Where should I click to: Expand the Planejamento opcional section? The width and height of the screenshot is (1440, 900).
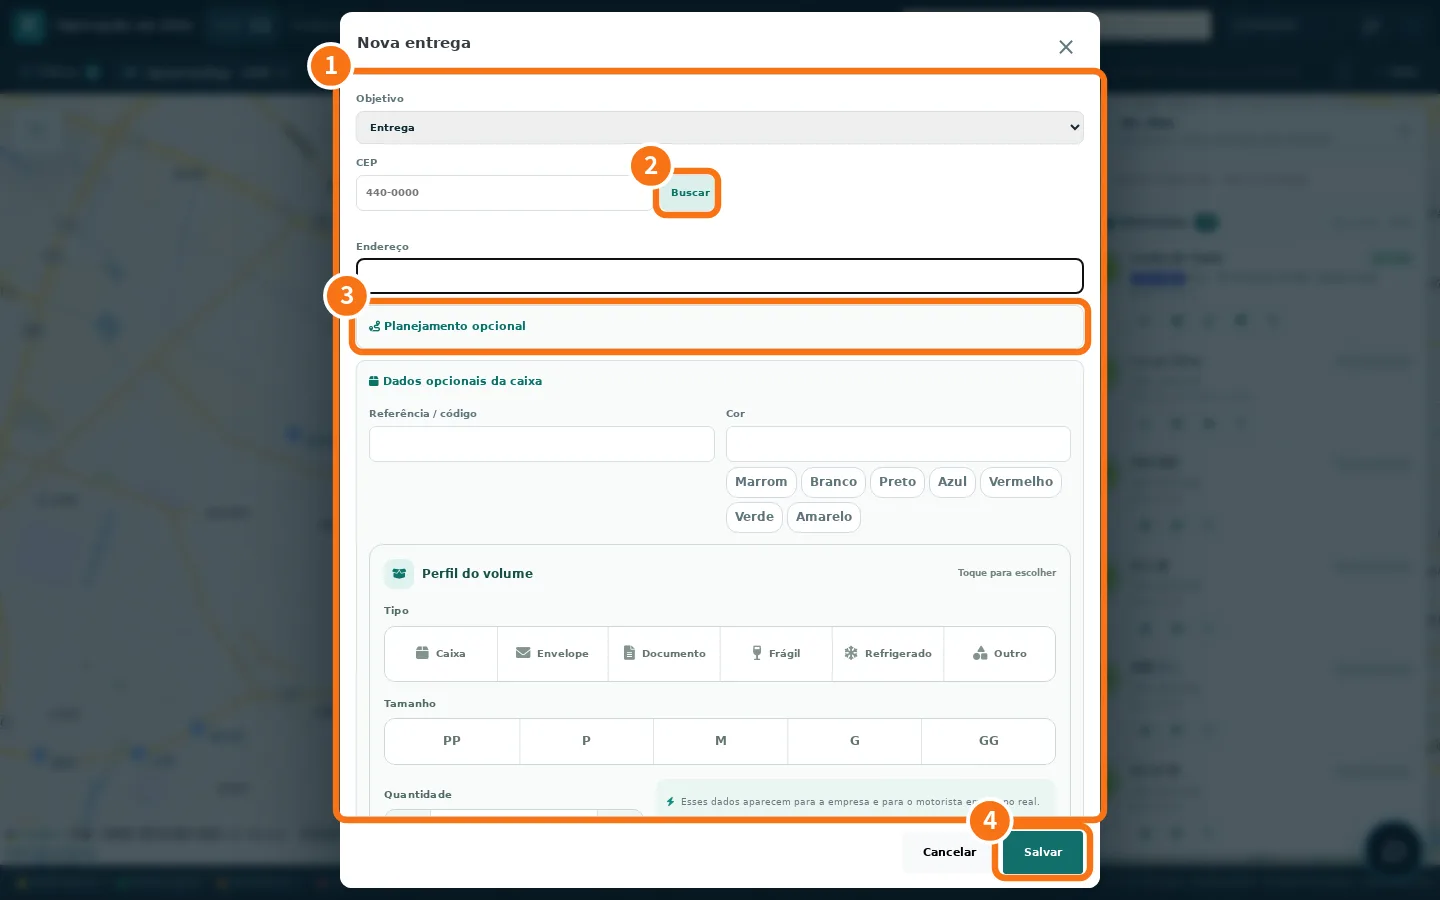click(x=719, y=326)
